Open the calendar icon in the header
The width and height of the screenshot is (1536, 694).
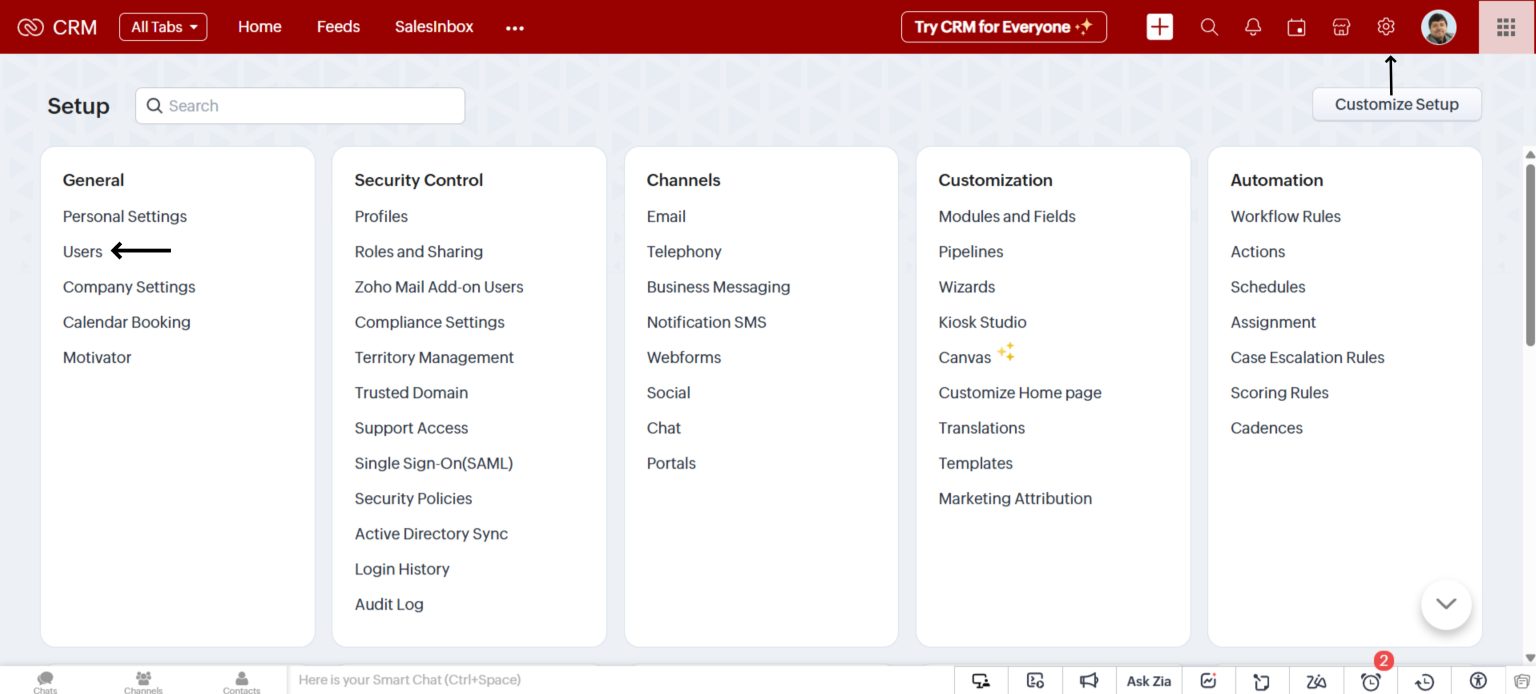1296,27
